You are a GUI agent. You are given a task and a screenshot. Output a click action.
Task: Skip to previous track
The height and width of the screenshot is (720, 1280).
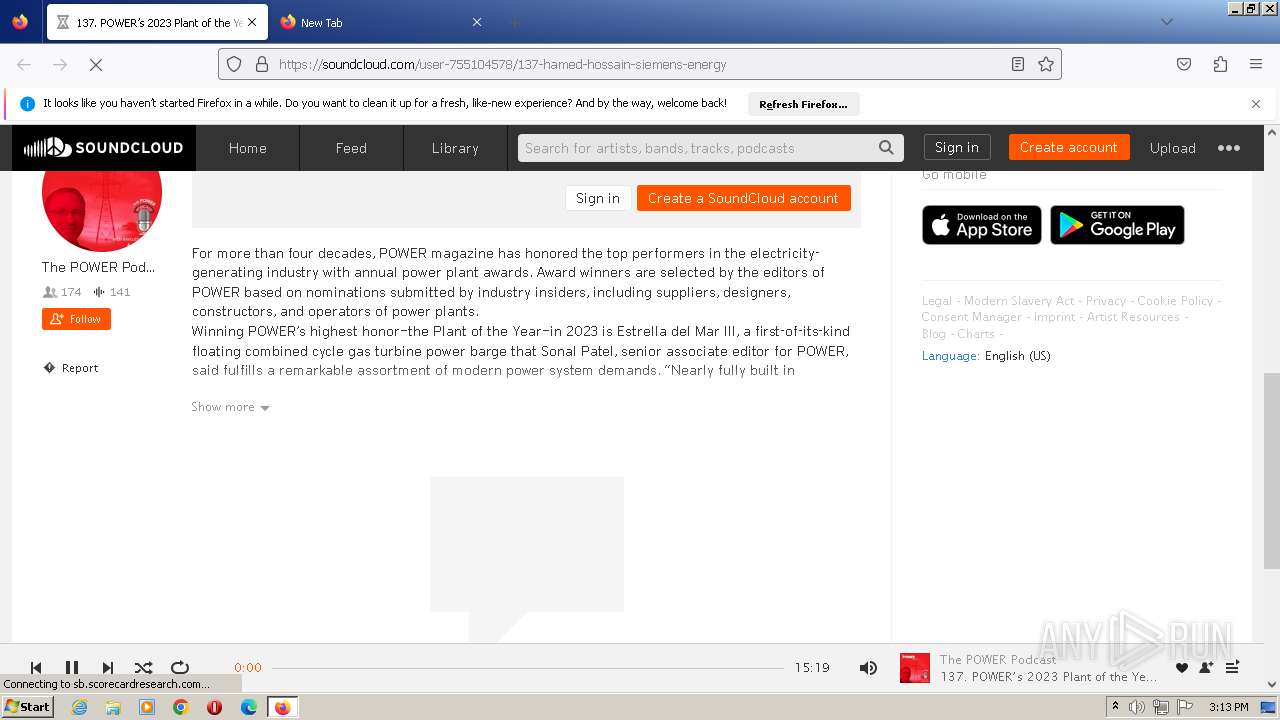click(36, 668)
